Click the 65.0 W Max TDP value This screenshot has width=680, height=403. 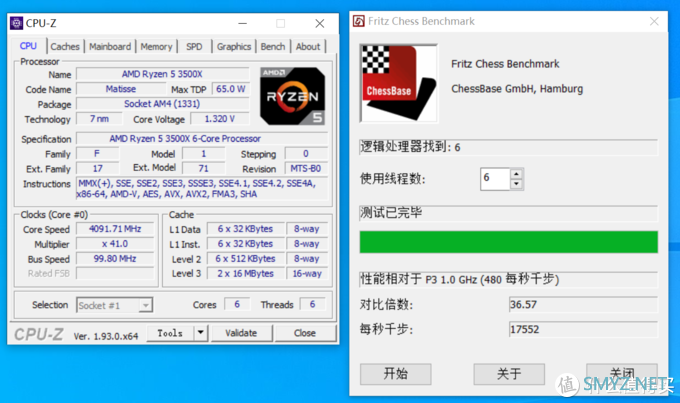(x=230, y=89)
